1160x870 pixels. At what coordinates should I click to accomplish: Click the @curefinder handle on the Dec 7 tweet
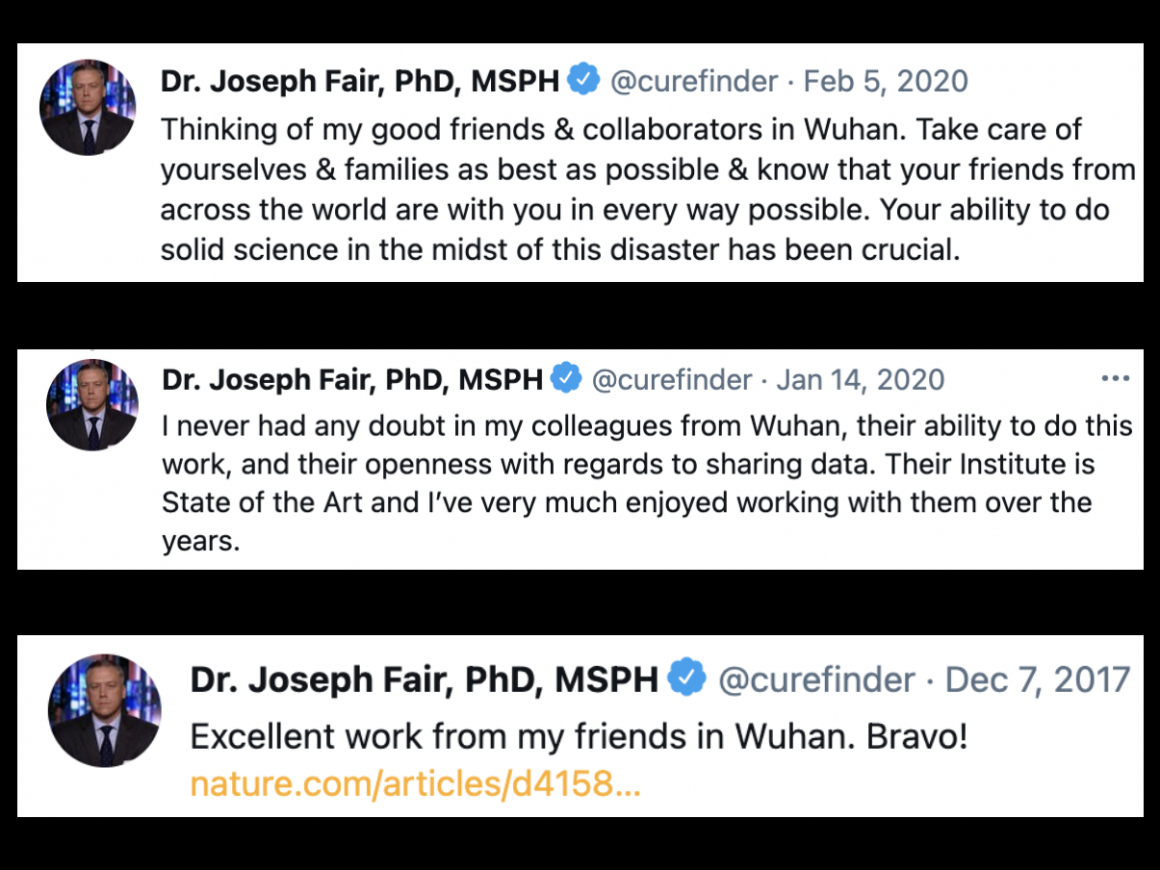click(x=816, y=680)
